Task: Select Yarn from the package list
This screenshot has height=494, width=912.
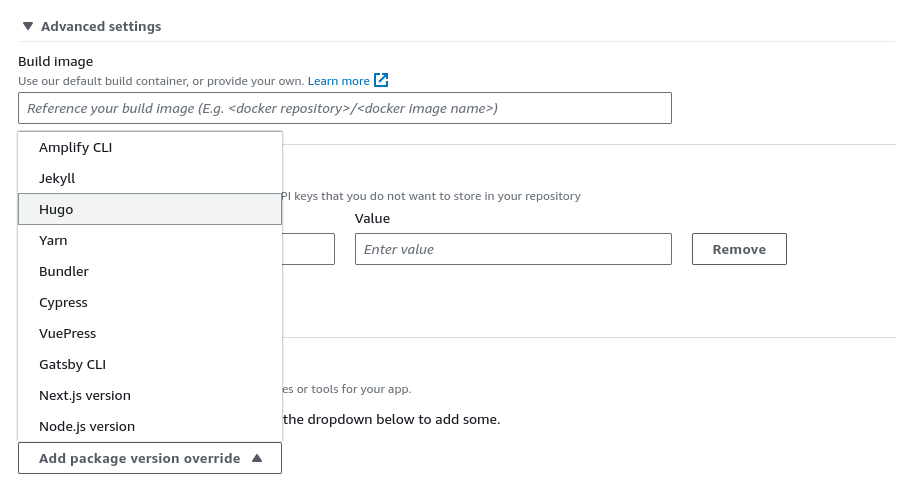Action: tap(150, 240)
